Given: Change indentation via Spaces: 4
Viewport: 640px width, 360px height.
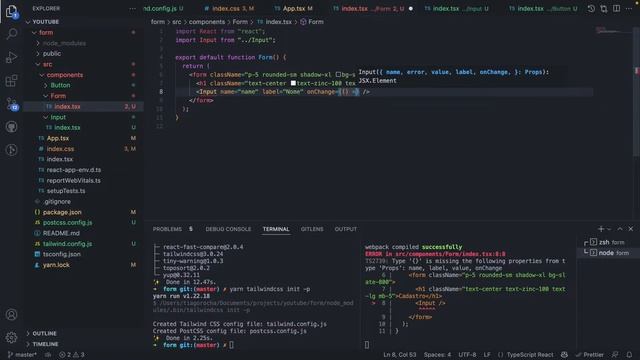Looking at the screenshot, I should coord(437,355).
